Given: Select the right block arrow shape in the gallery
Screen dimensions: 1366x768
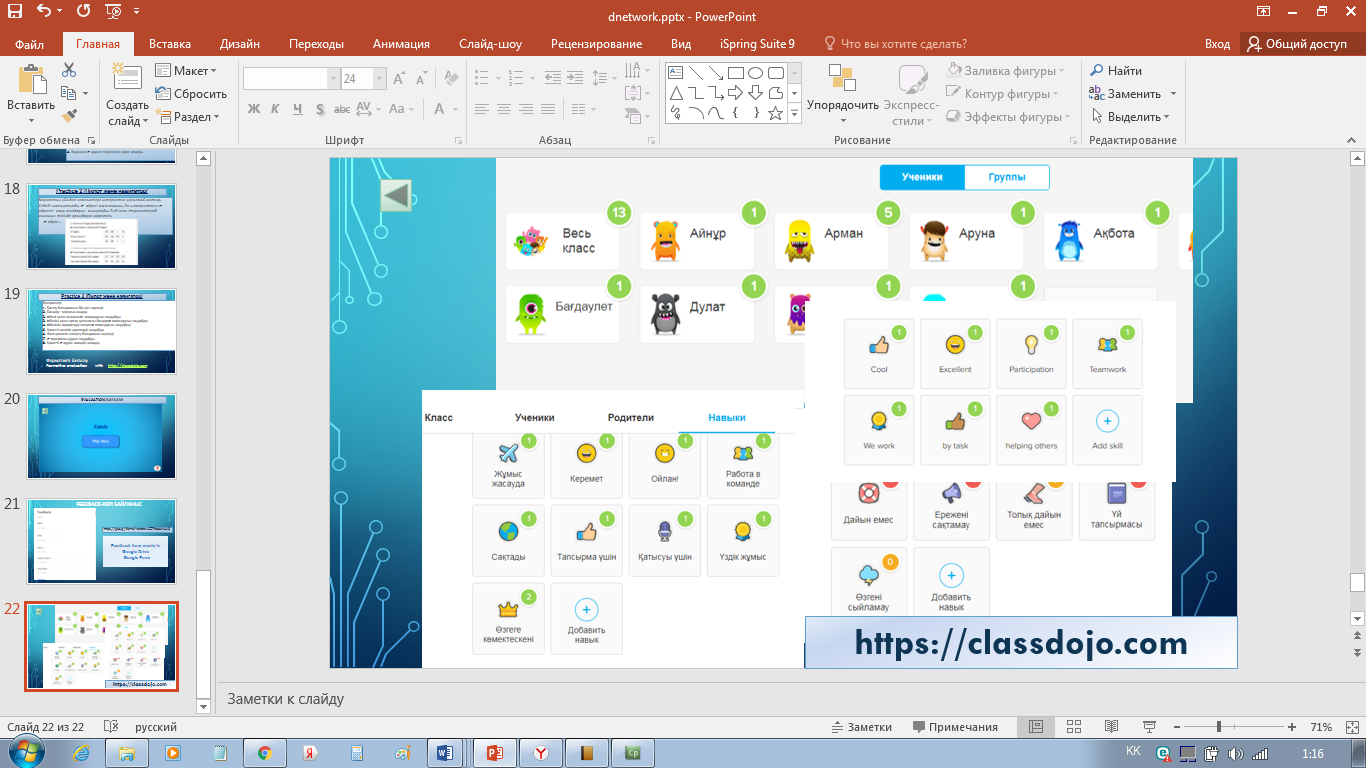Looking at the screenshot, I should pyautogui.click(x=735, y=93).
